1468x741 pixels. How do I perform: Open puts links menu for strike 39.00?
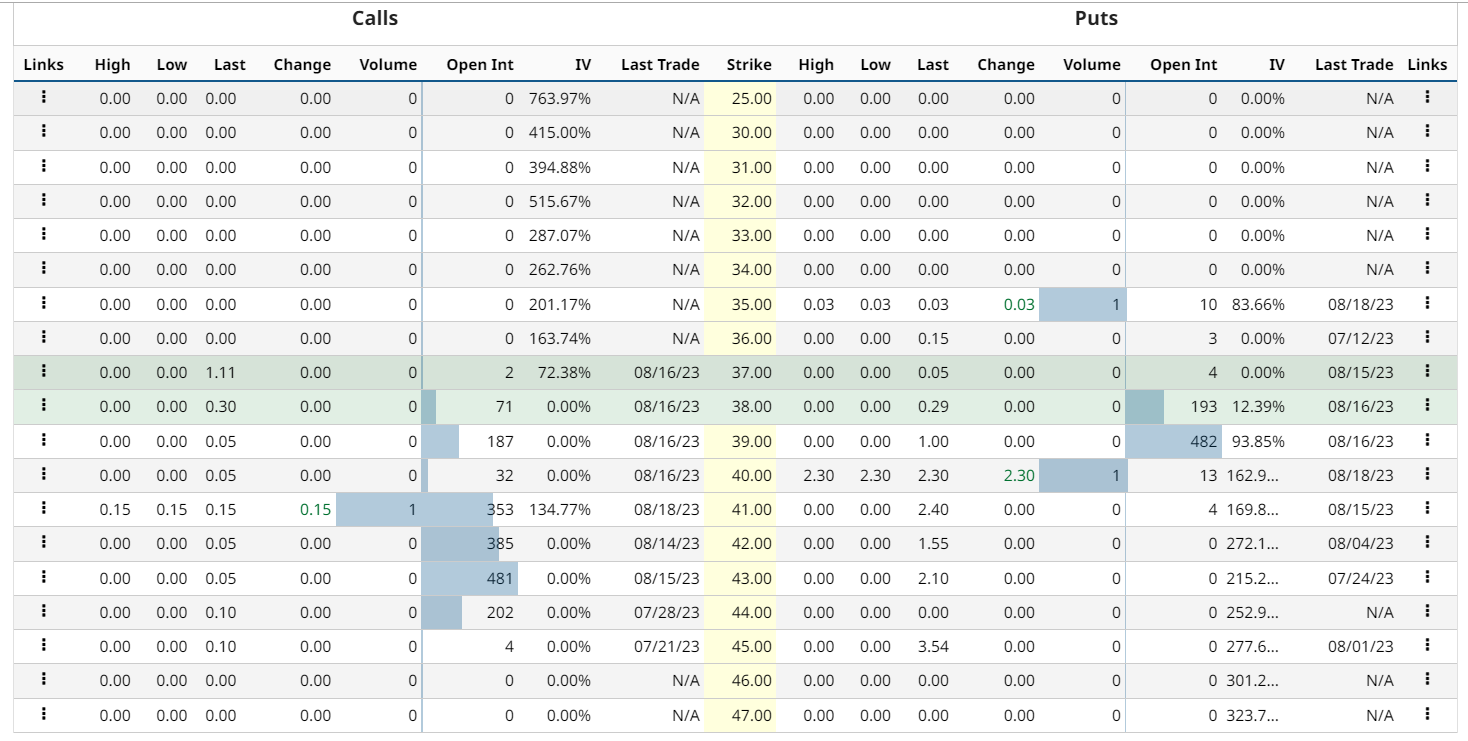point(1427,439)
